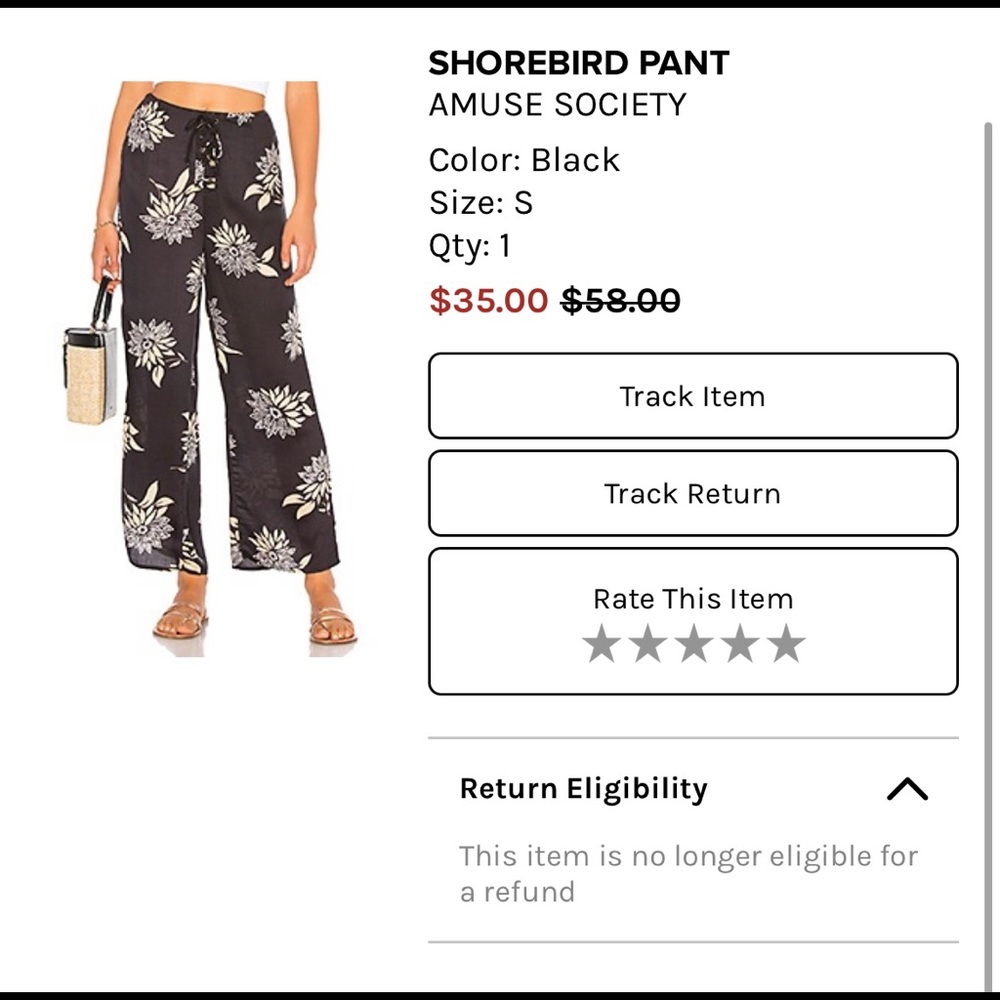Viewport: 1000px width, 1000px height.
Task: Select the third rating star
Action: [694, 643]
